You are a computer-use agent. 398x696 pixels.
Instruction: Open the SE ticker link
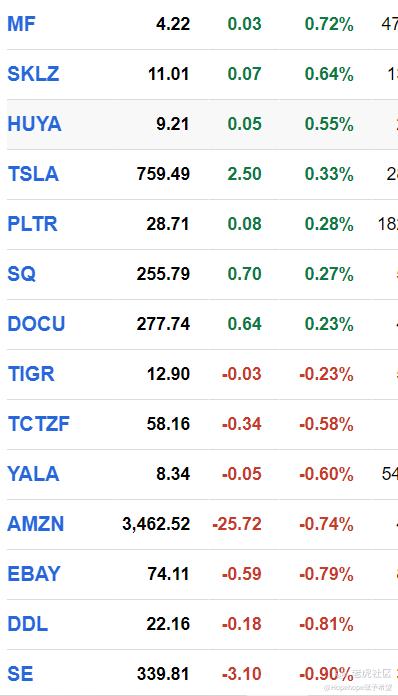point(20,674)
